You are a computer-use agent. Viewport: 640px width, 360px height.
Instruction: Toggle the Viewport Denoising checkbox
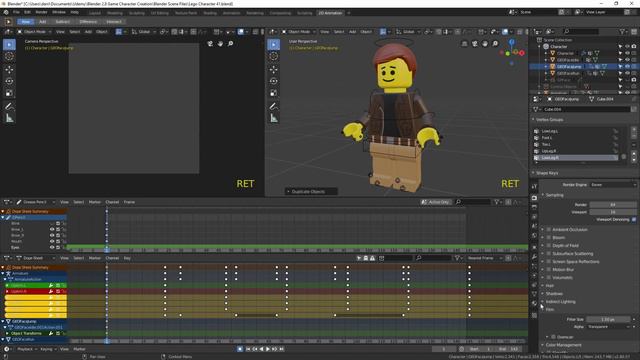[634, 220]
